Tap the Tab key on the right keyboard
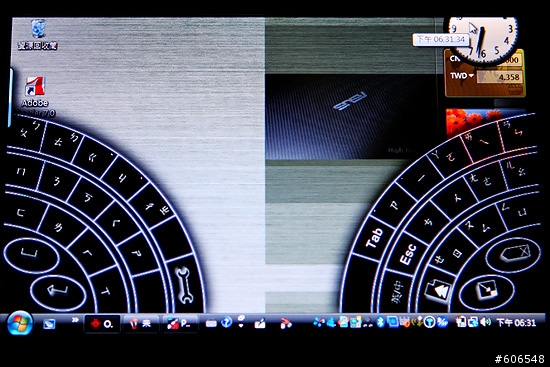 (374, 238)
